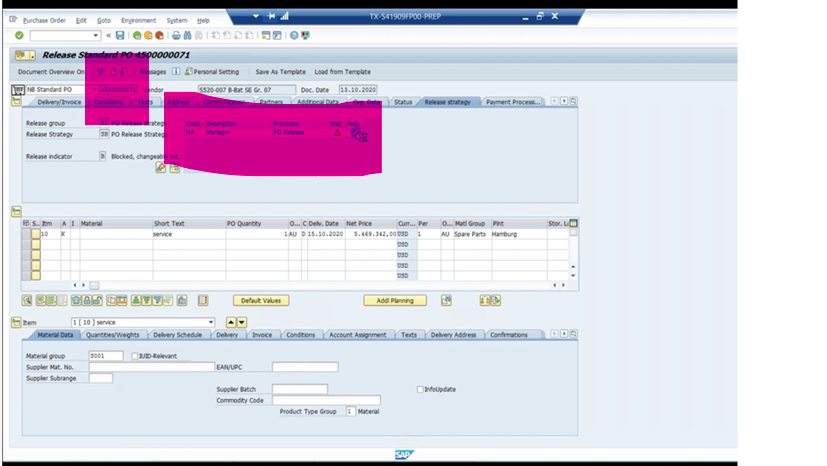Viewport: 827px width, 466px height.
Task: Click the Personal Setting button
Action: tap(211, 72)
